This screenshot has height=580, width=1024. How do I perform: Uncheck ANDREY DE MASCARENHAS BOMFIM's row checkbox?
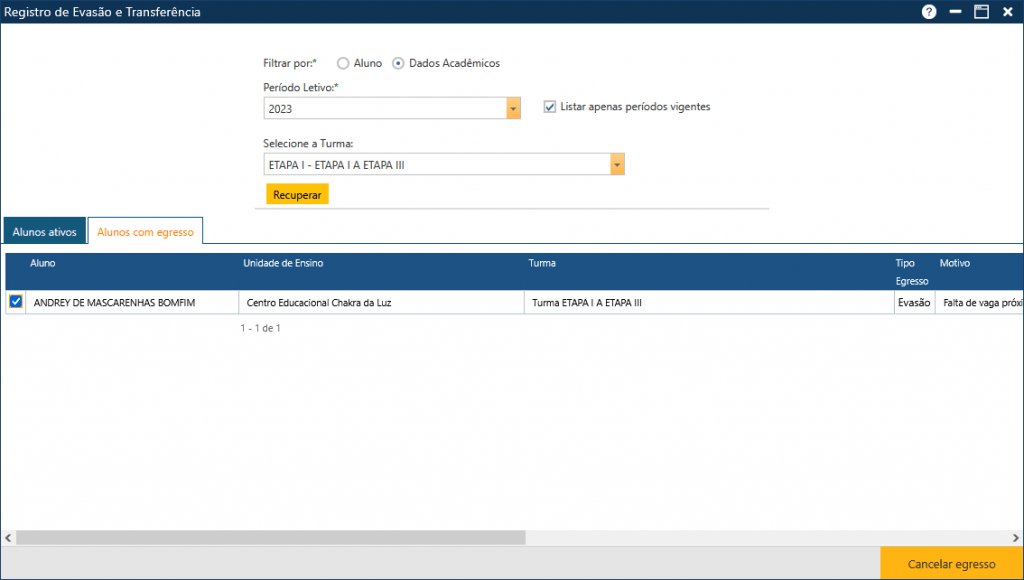tap(14, 302)
